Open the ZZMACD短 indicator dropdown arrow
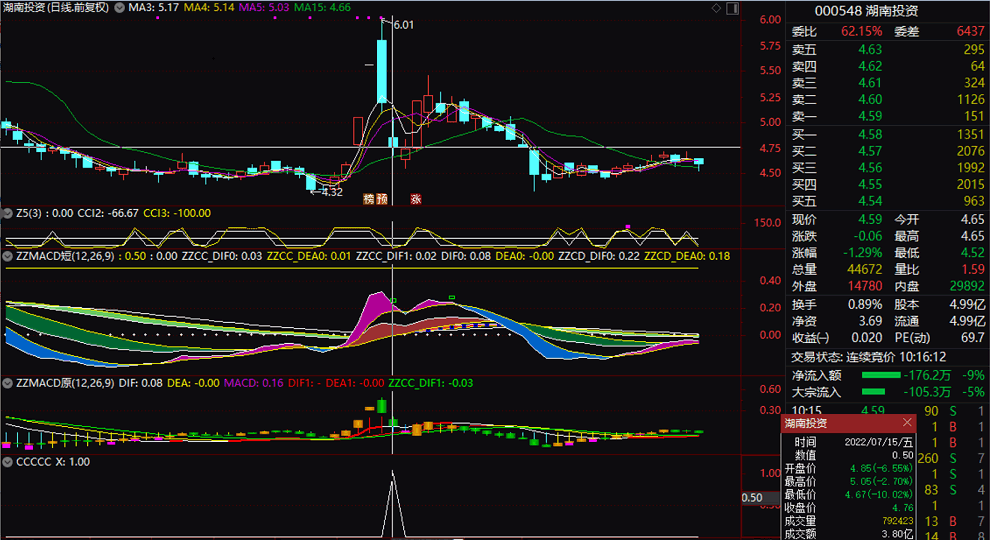Screen dimensions: 990x540 click(x=8, y=256)
